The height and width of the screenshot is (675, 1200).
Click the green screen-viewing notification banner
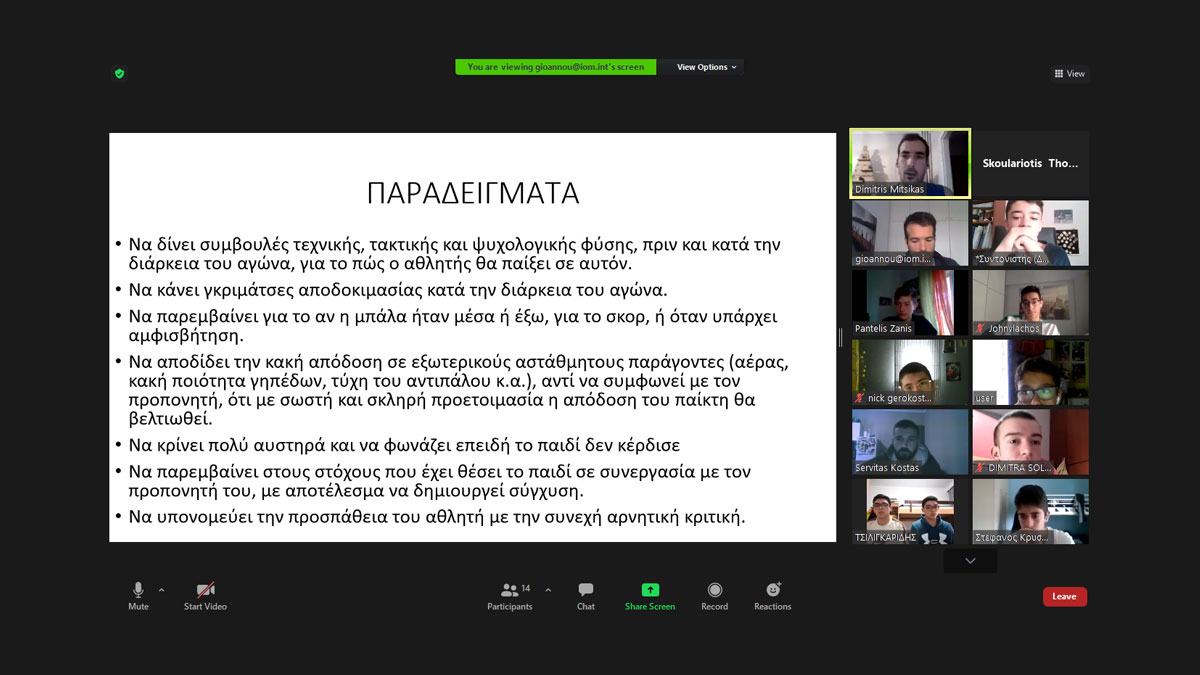click(x=556, y=67)
